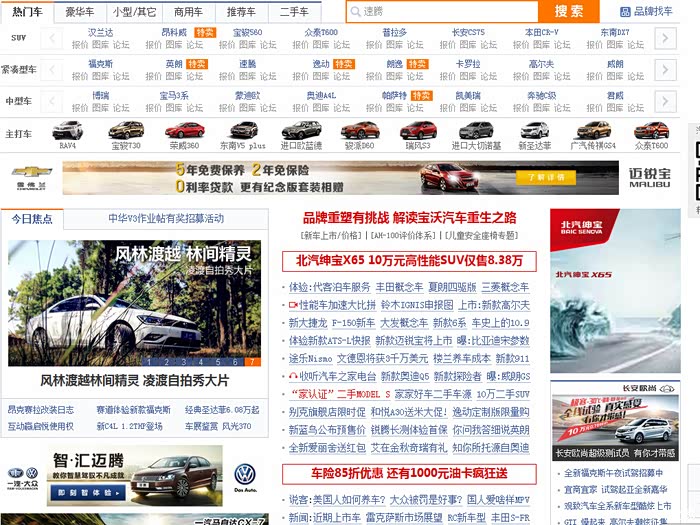This screenshot has width=700, height=525.
Task: Click 论坛 under 东南DX7
Action: pyautogui.click(x=636, y=45)
